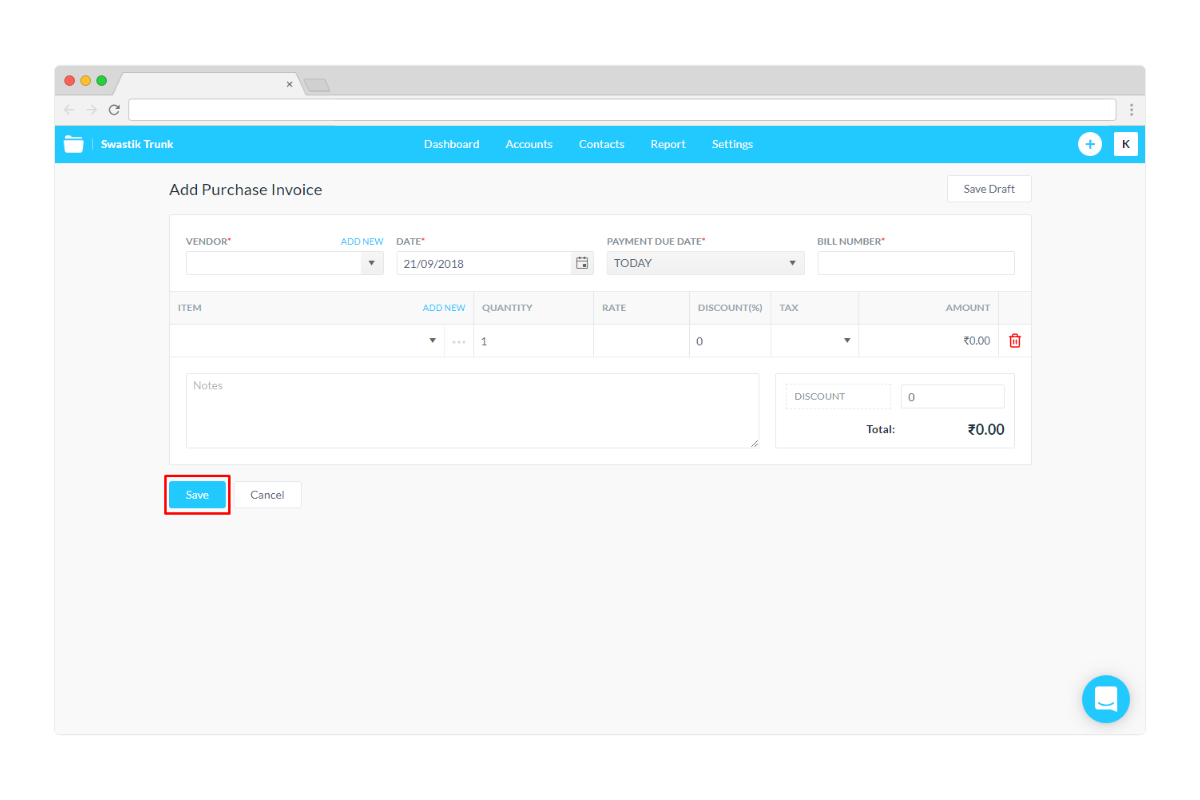The height and width of the screenshot is (800, 1200).
Task: Click the ₹0.00 total amount
Action: click(x=985, y=430)
